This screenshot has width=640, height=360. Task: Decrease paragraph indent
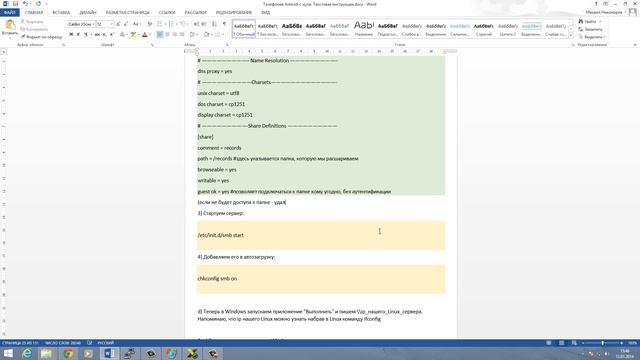pyautogui.click(x=196, y=24)
